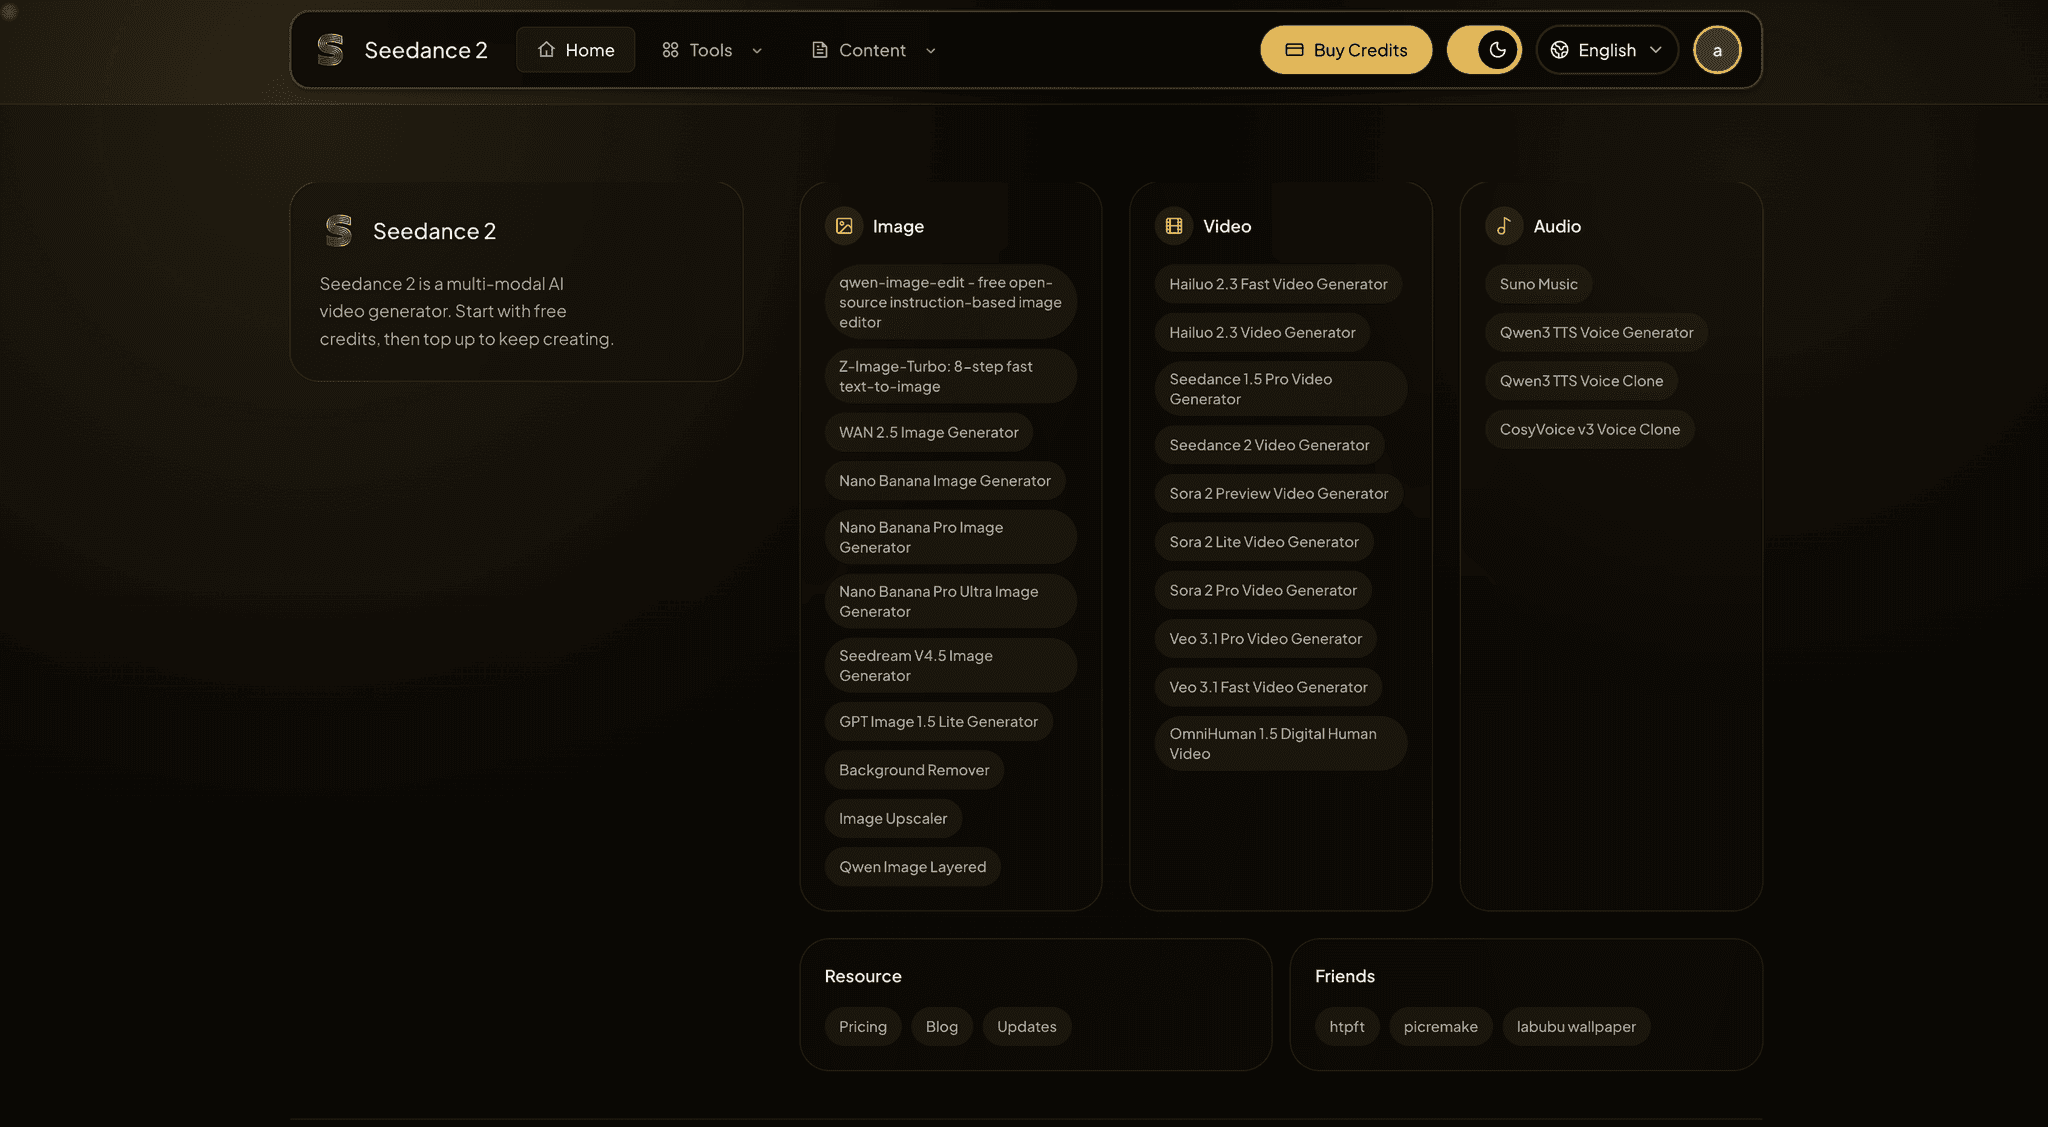2048x1127 pixels.
Task: Click the Video film-strip icon
Action: click(x=1174, y=226)
